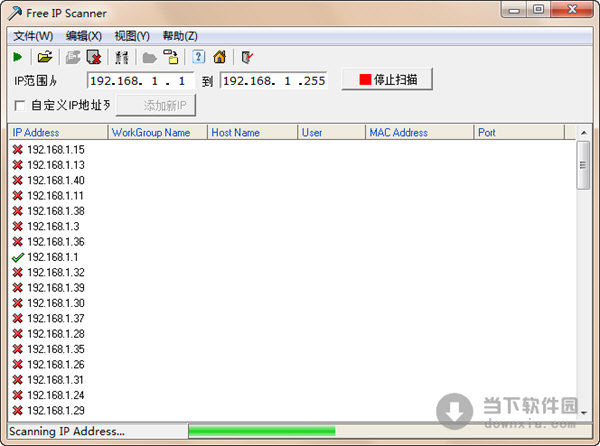Image resolution: width=600 pixels, height=446 pixels.
Task: Select row 192.168.1.28
Action: (56, 334)
